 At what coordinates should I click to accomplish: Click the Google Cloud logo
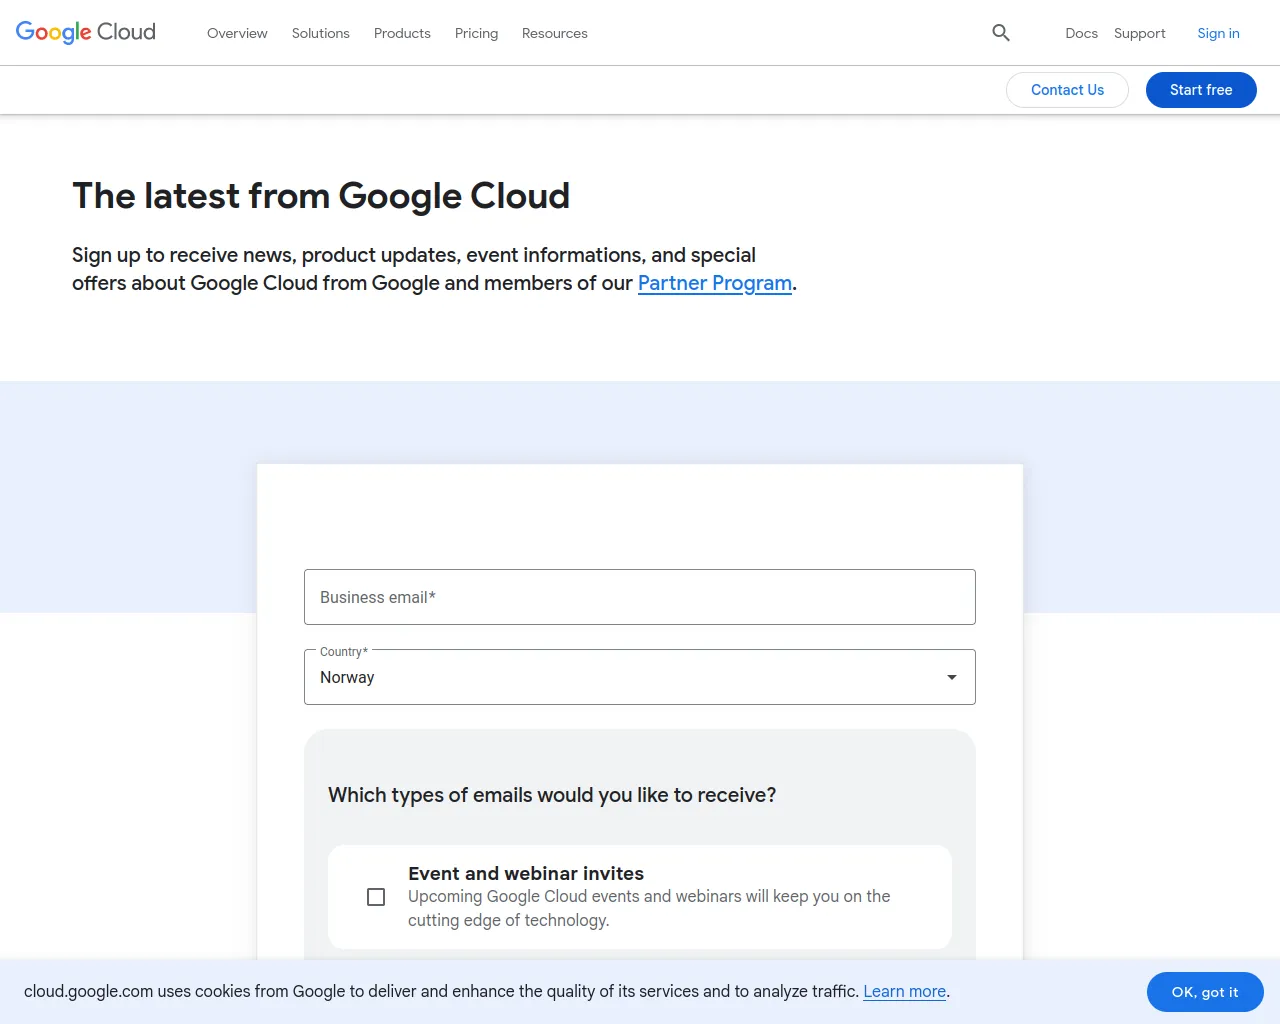pyautogui.click(x=86, y=32)
